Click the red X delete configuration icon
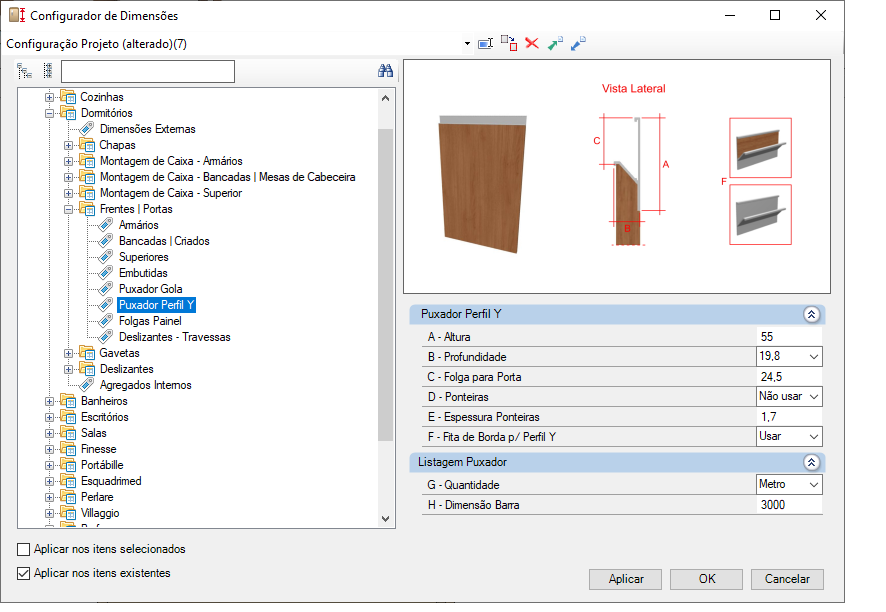This screenshot has width=886, height=612. pyautogui.click(x=532, y=44)
